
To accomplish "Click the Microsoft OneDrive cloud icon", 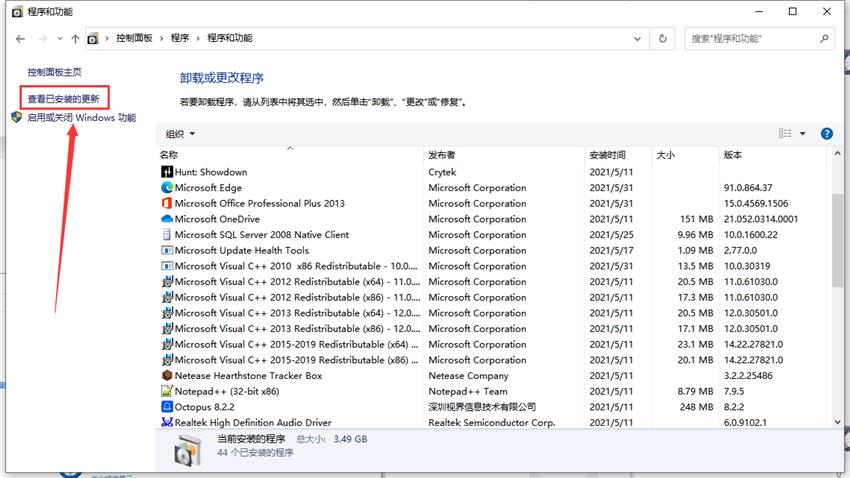I will coord(167,219).
